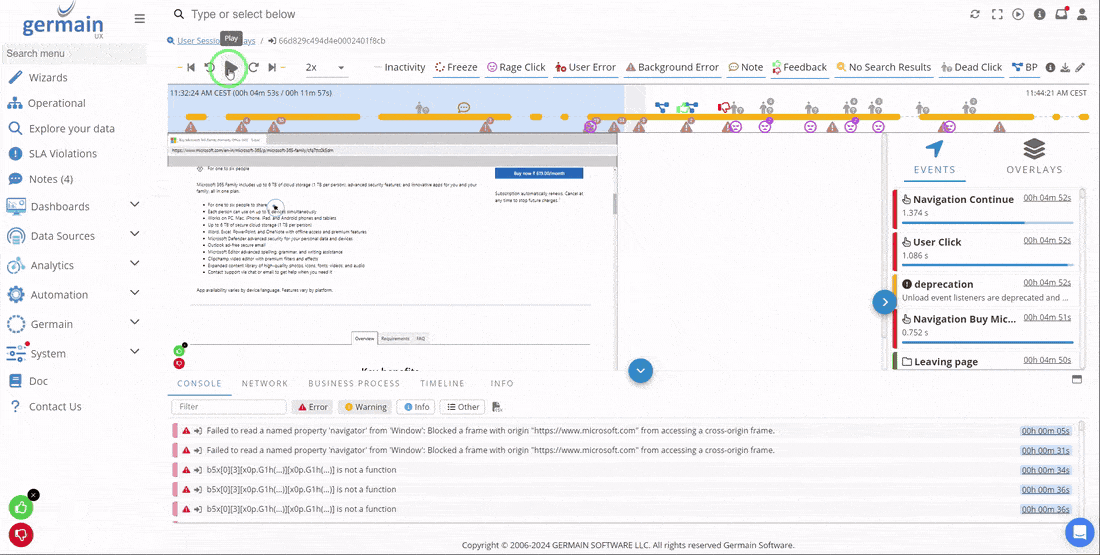Start the session replay with Play
Image resolution: width=1100 pixels, height=555 pixels.
pos(231,67)
